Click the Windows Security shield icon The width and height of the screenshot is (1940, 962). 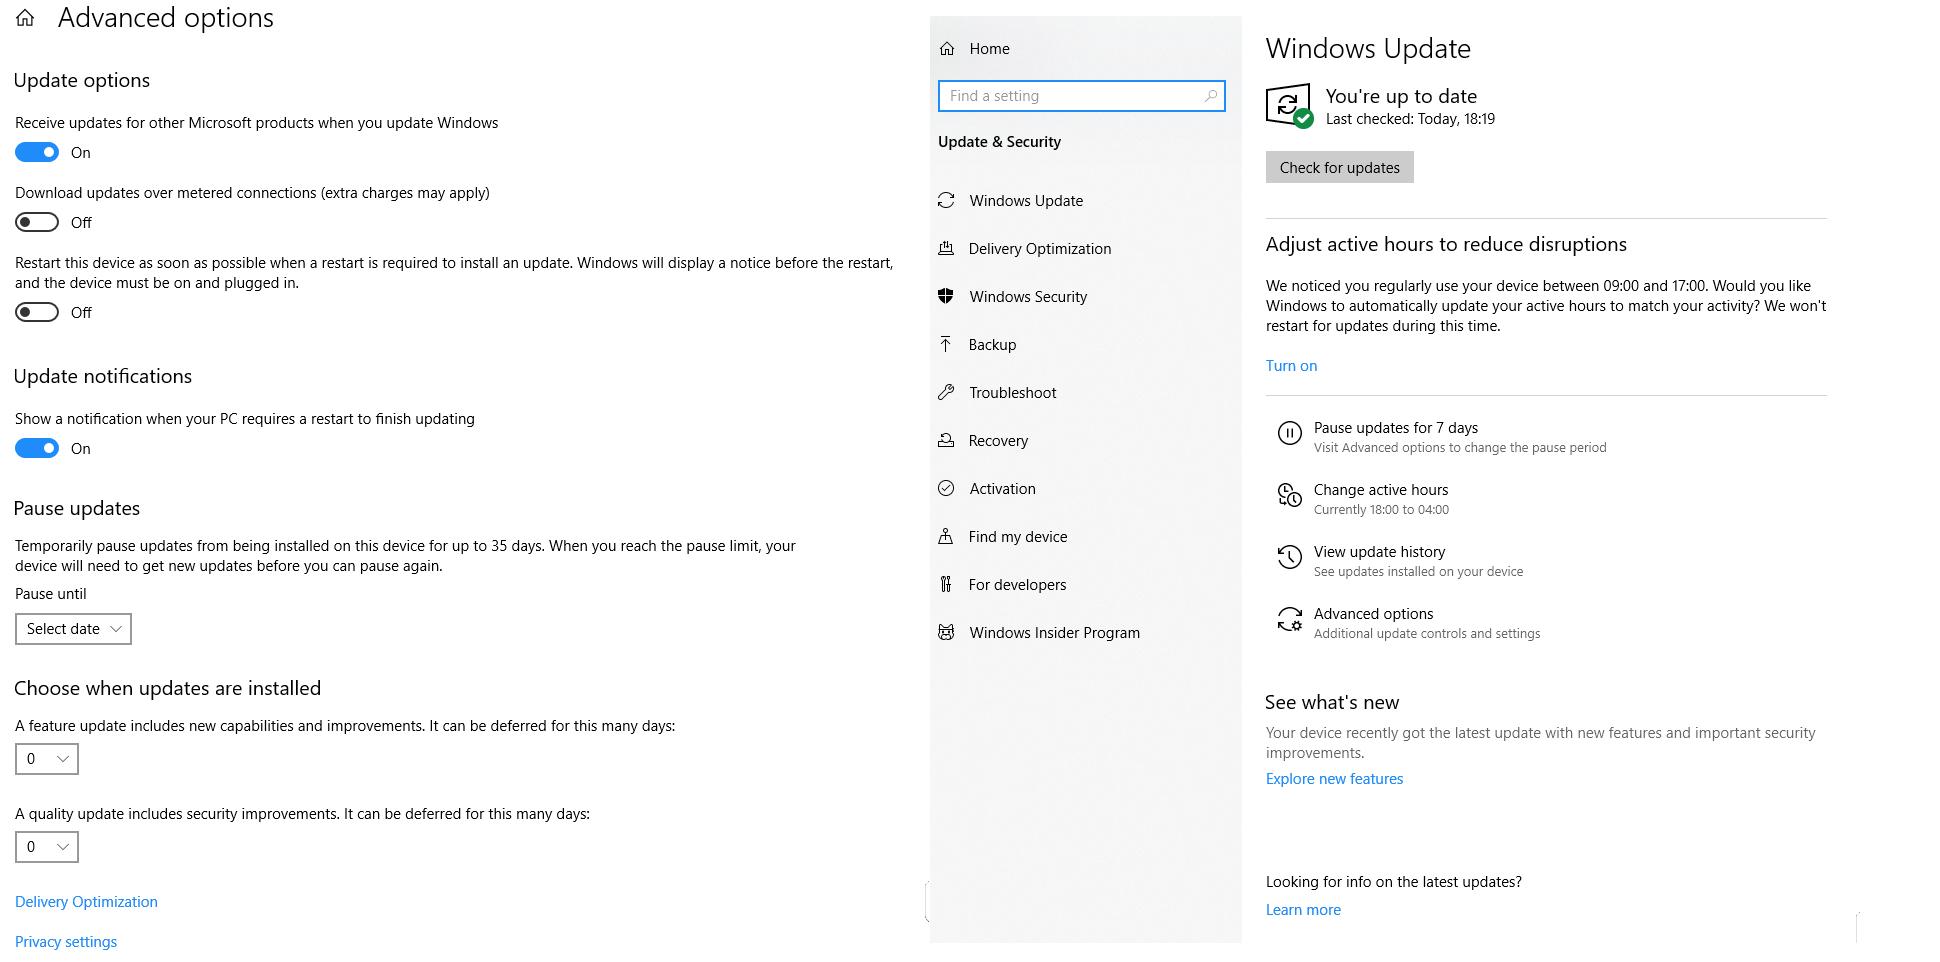tap(946, 296)
